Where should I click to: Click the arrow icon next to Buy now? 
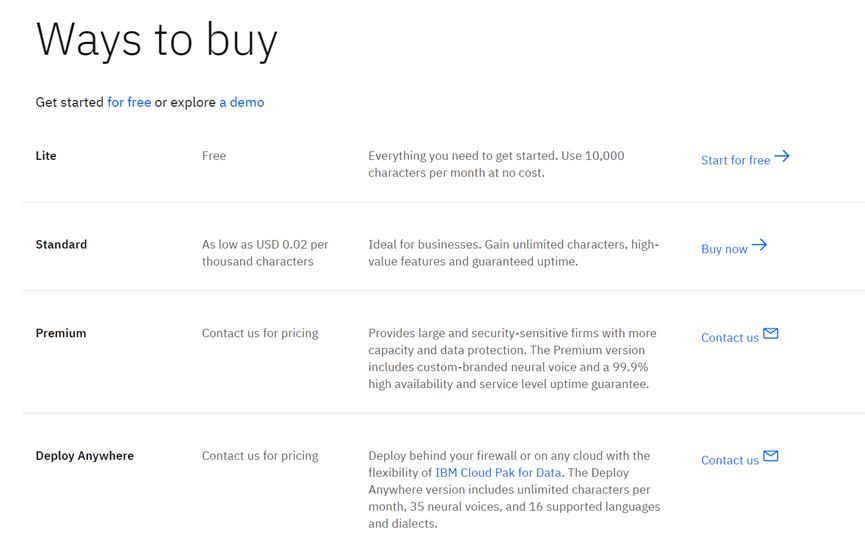click(x=760, y=245)
